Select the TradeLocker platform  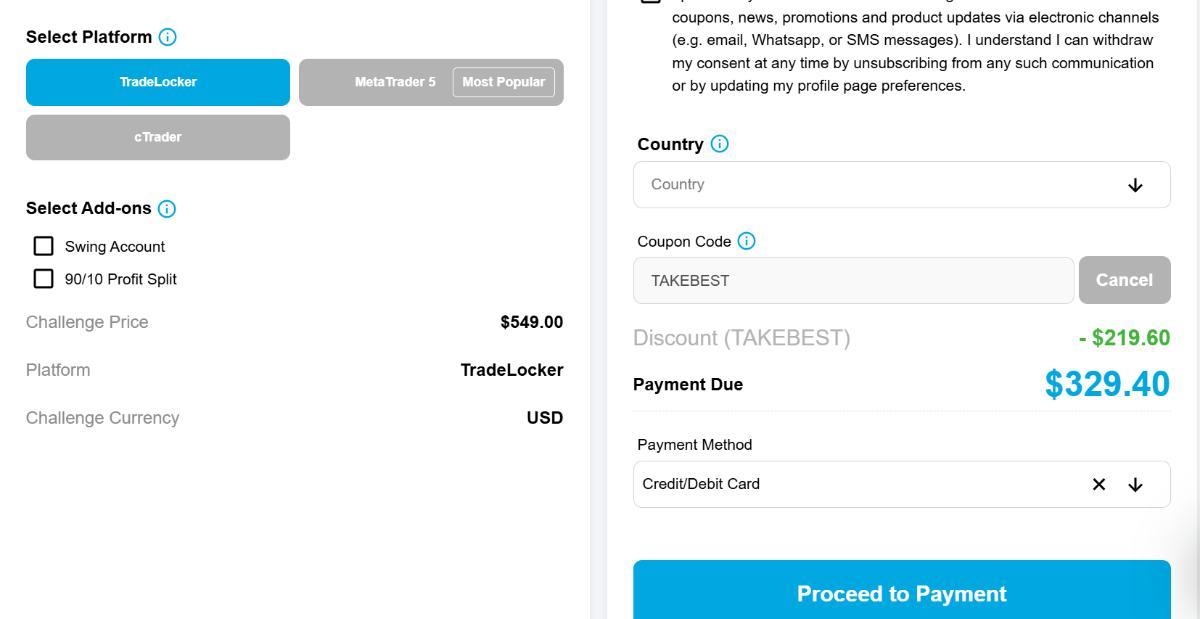click(158, 82)
